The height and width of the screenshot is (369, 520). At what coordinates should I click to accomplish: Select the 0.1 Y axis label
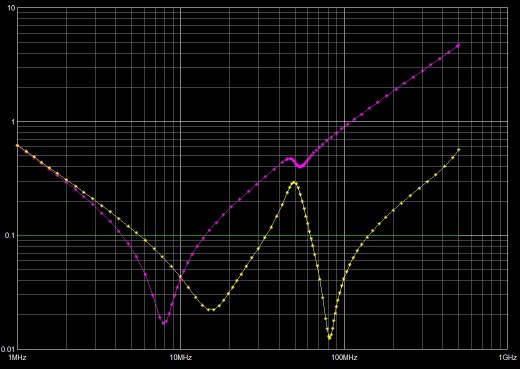click(10, 236)
